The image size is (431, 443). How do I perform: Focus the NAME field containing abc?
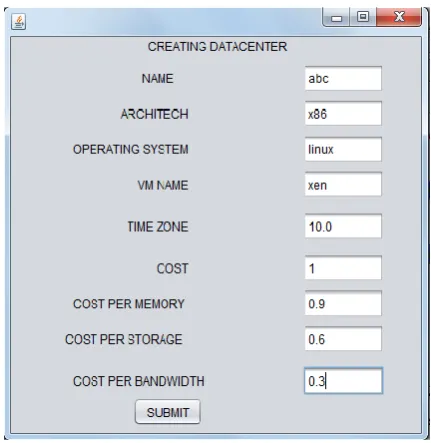[x=343, y=79]
